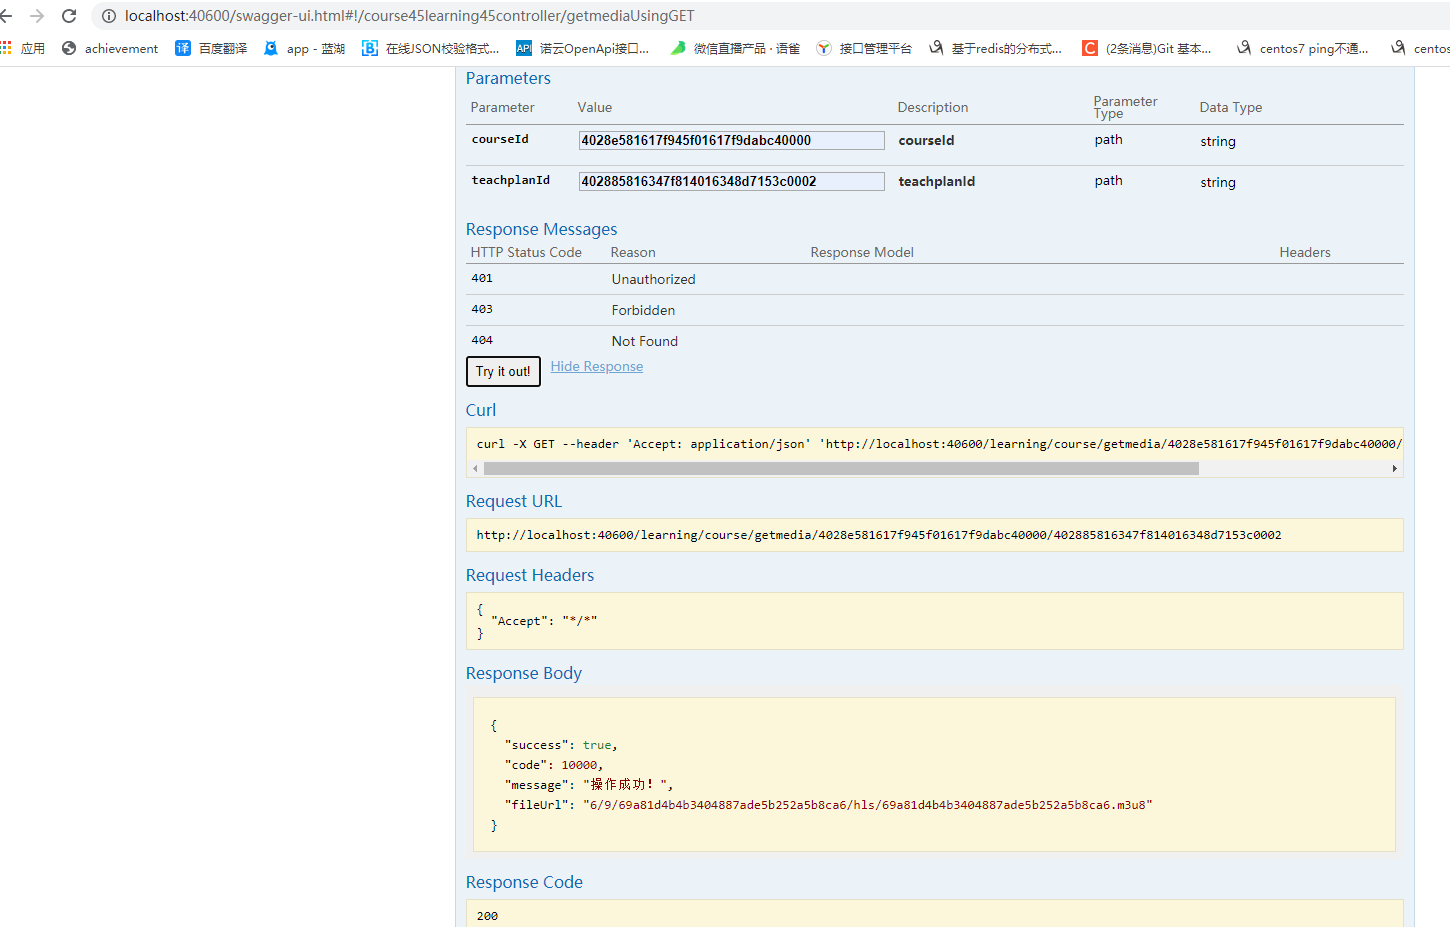Open the 微信直播产品·语雀 bookmark

(x=735, y=48)
